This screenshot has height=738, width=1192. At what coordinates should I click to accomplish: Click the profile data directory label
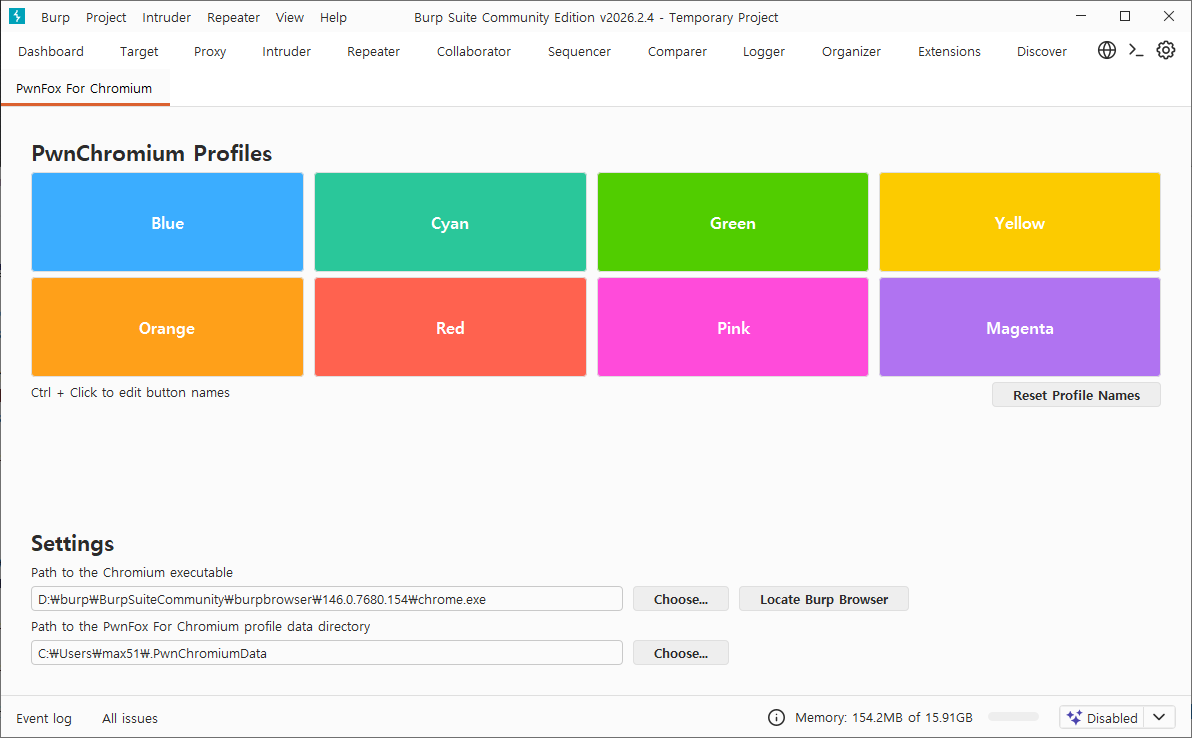coord(201,626)
